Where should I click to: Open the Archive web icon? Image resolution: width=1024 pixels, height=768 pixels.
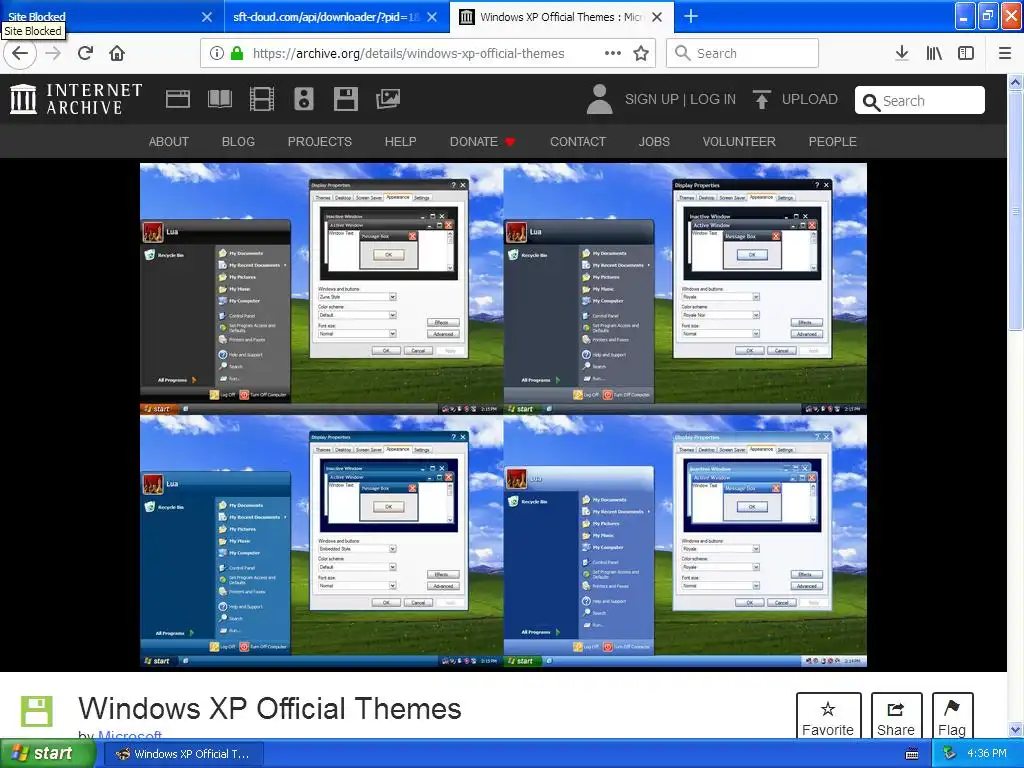click(178, 99)
